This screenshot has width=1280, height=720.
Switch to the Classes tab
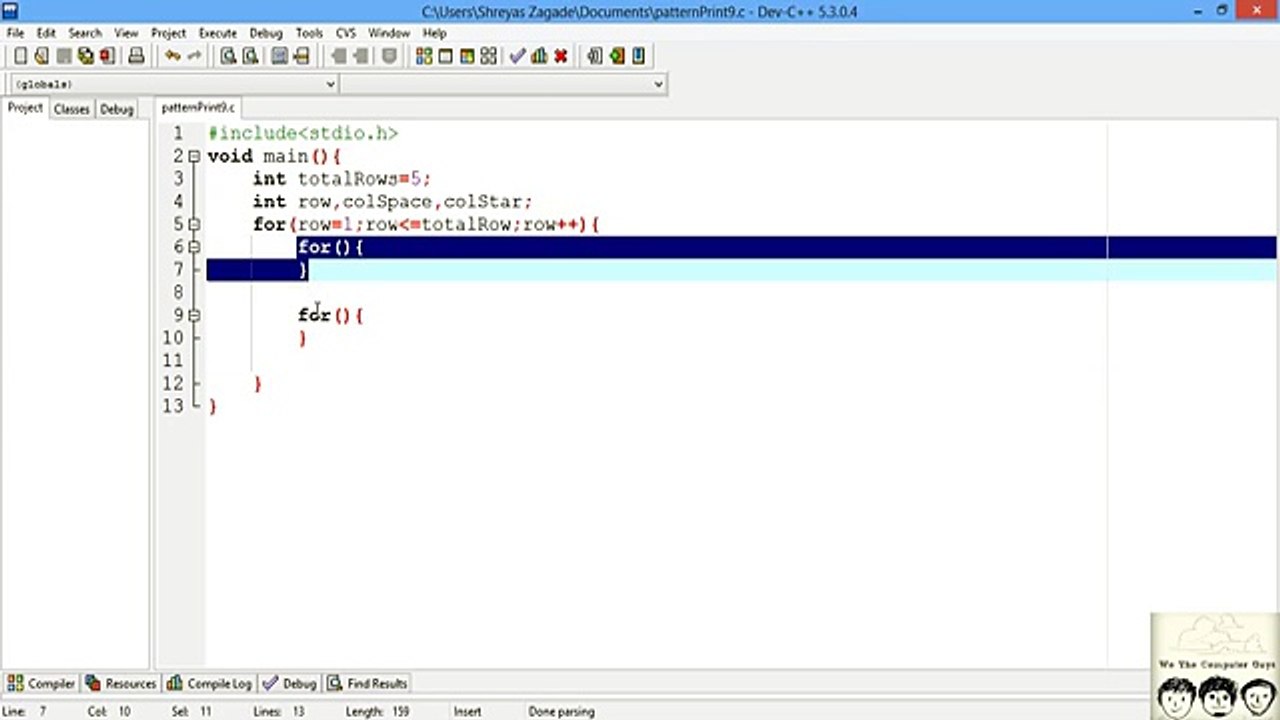tap(71, 109)
